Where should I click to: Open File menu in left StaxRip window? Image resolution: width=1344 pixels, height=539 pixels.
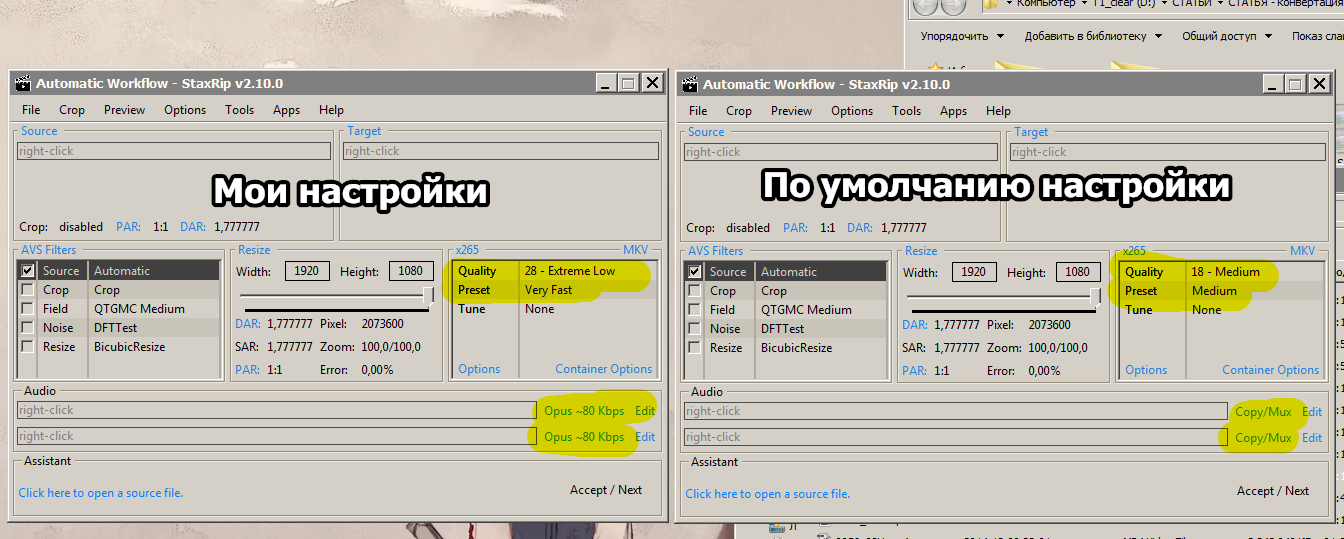click(31, 110)
